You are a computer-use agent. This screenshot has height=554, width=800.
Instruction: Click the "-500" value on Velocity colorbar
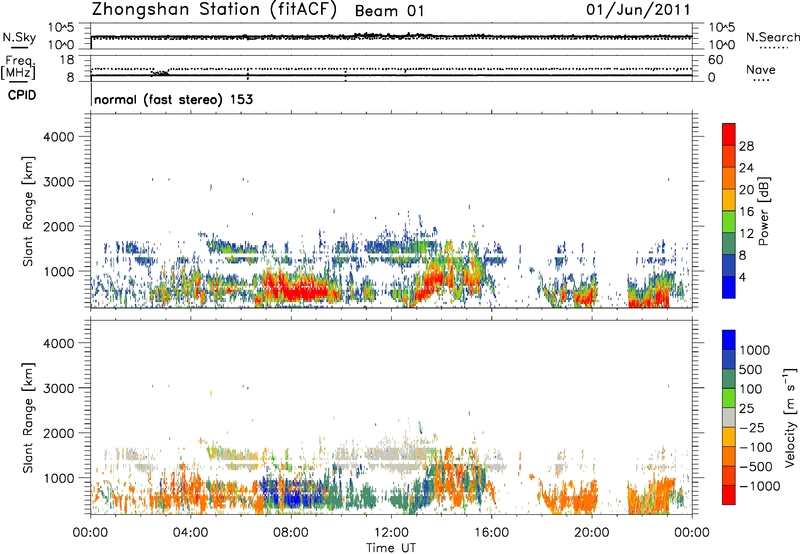(x=756, y=466)
